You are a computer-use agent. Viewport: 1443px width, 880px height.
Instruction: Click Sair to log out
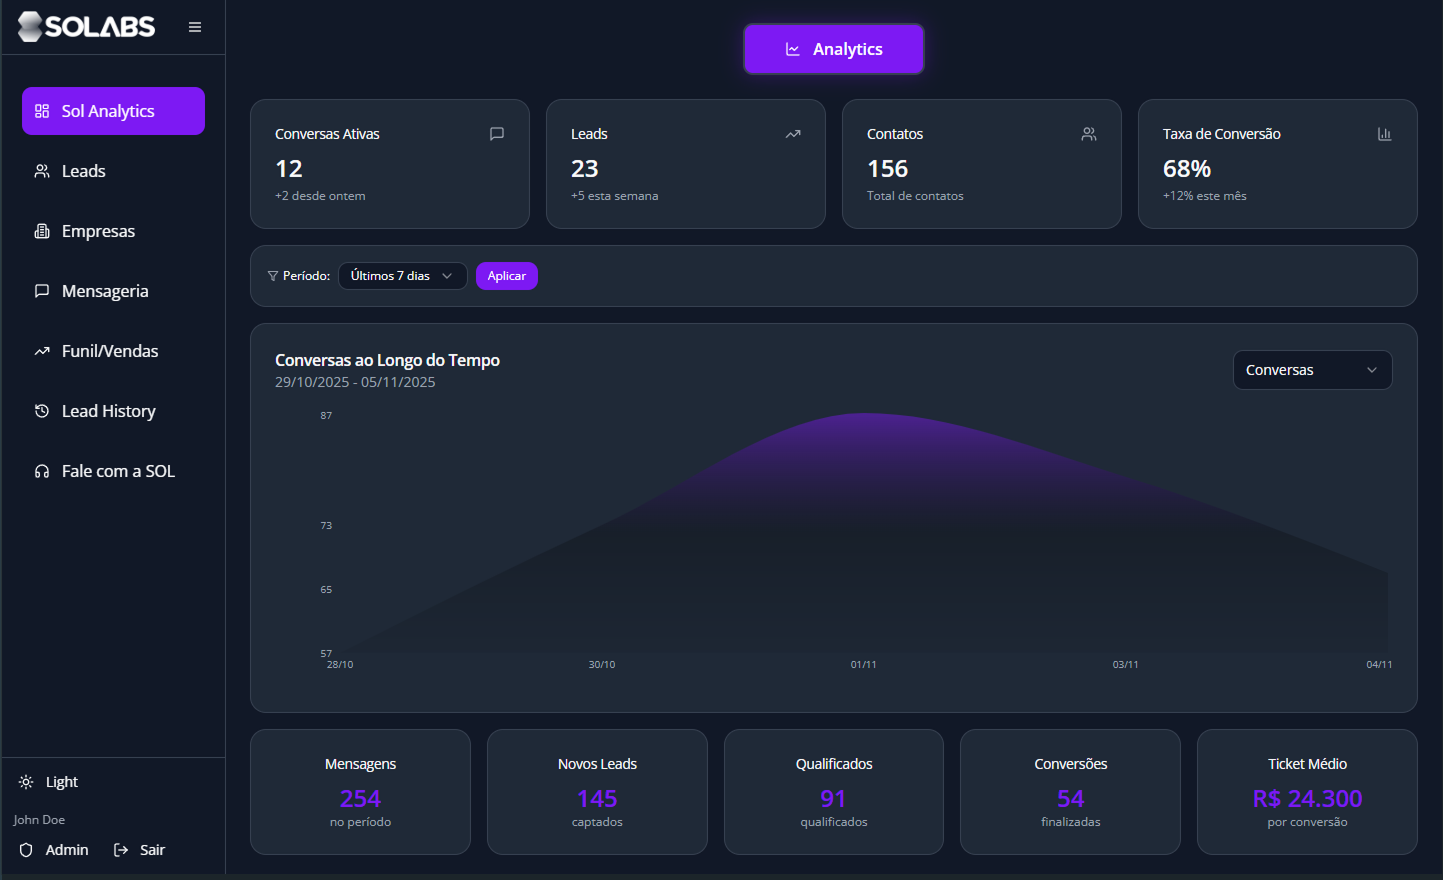click(140, 850)
